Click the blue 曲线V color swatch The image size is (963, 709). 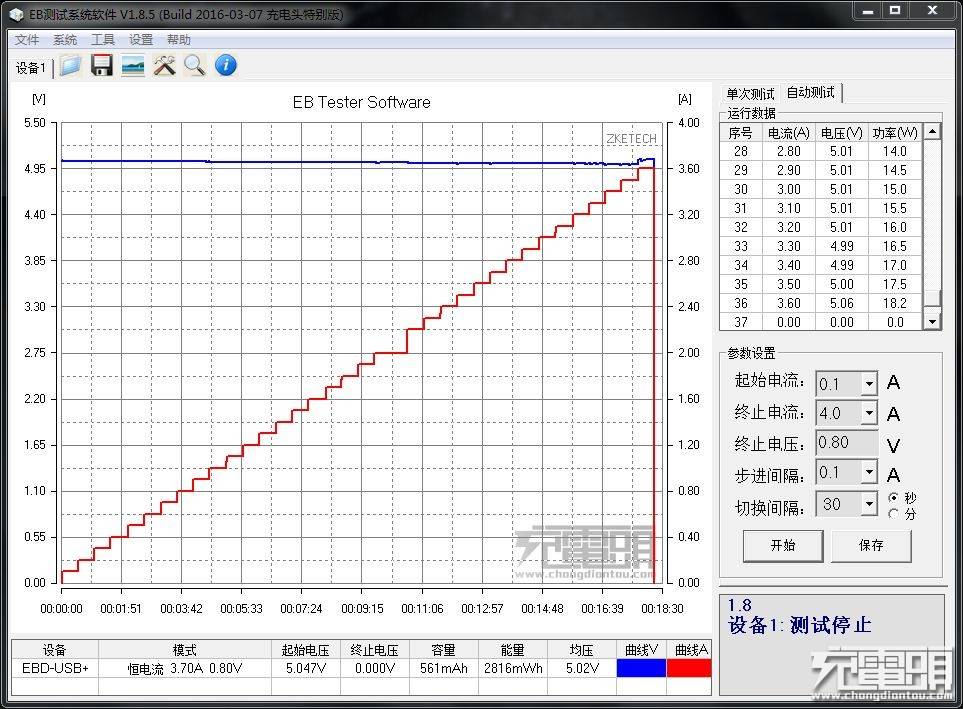coord(641,666)
